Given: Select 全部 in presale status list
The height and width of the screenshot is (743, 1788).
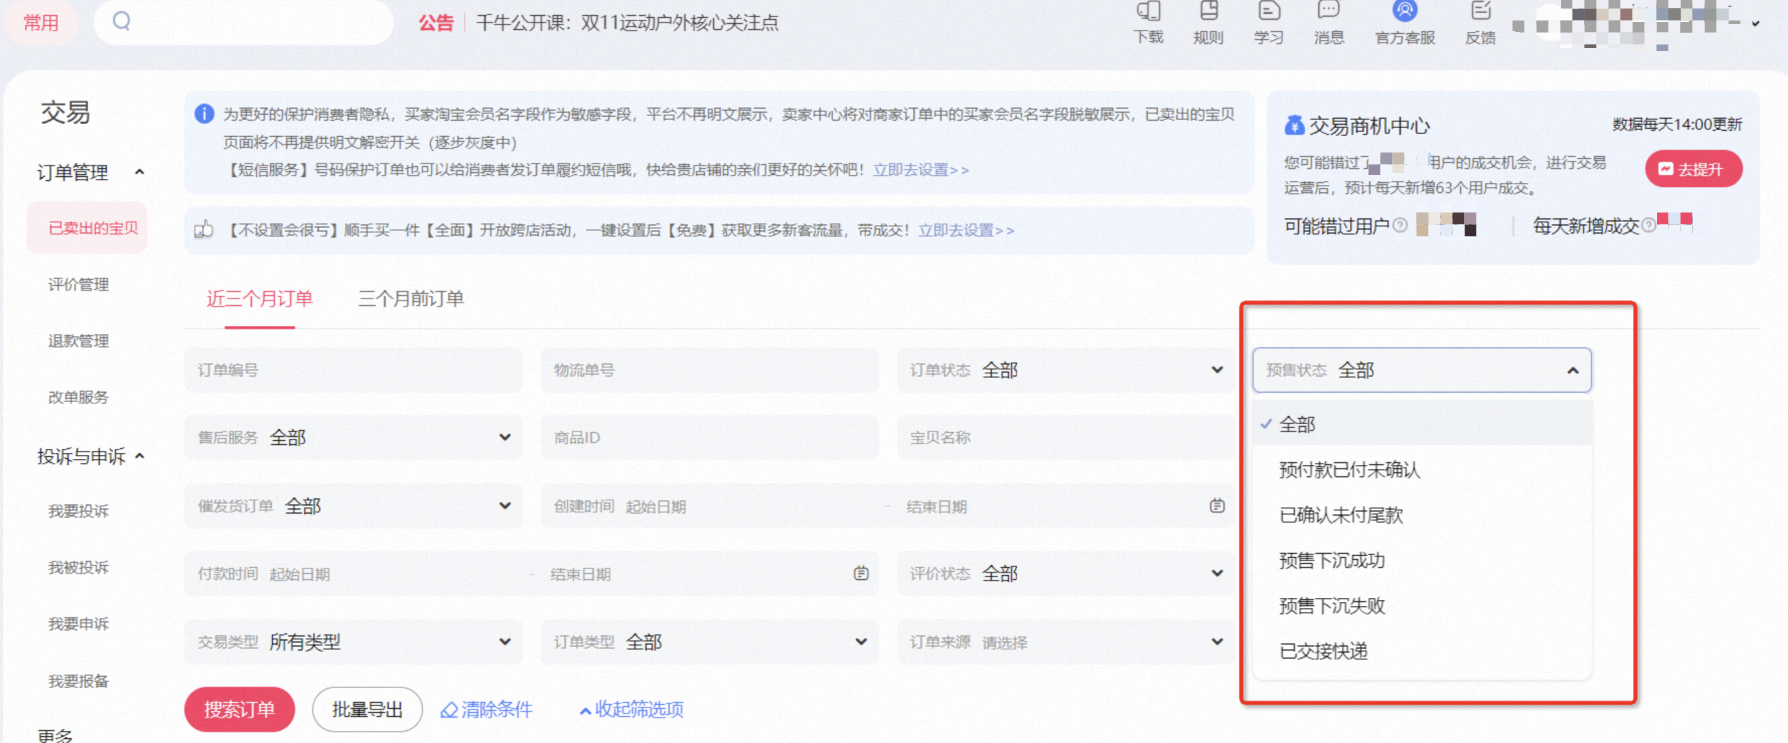Looking at the screenshot, I should [1421, 424].
